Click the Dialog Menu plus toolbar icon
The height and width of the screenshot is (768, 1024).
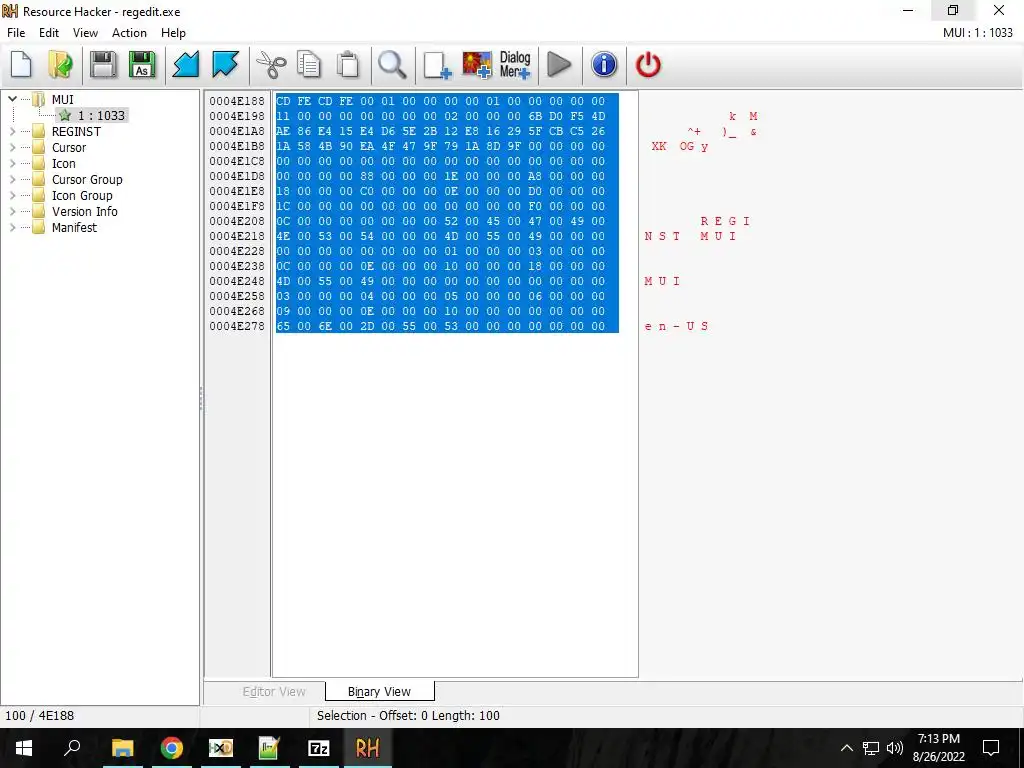pos(515,65)
